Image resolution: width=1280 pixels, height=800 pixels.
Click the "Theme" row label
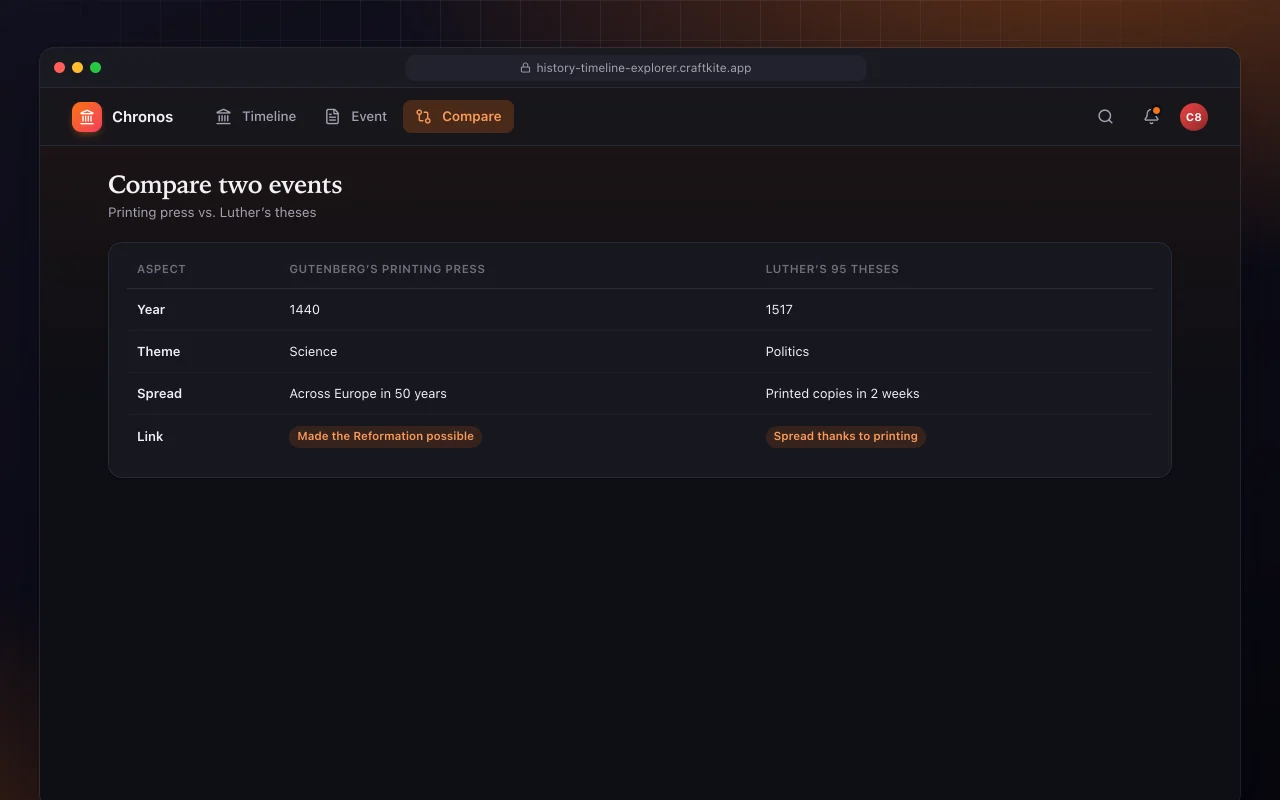(159, 352)
